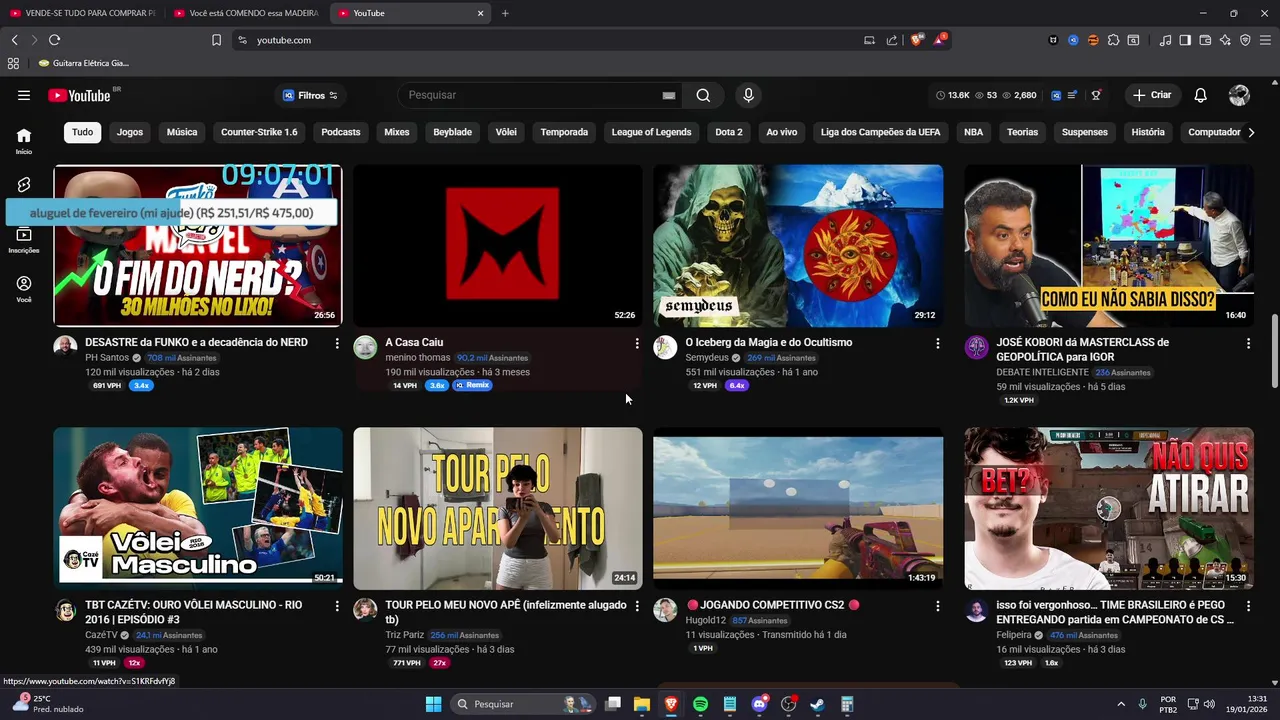Open the Início sidebar item
The width and height of the screenshot is (1280, 720).
pos(24,140)
